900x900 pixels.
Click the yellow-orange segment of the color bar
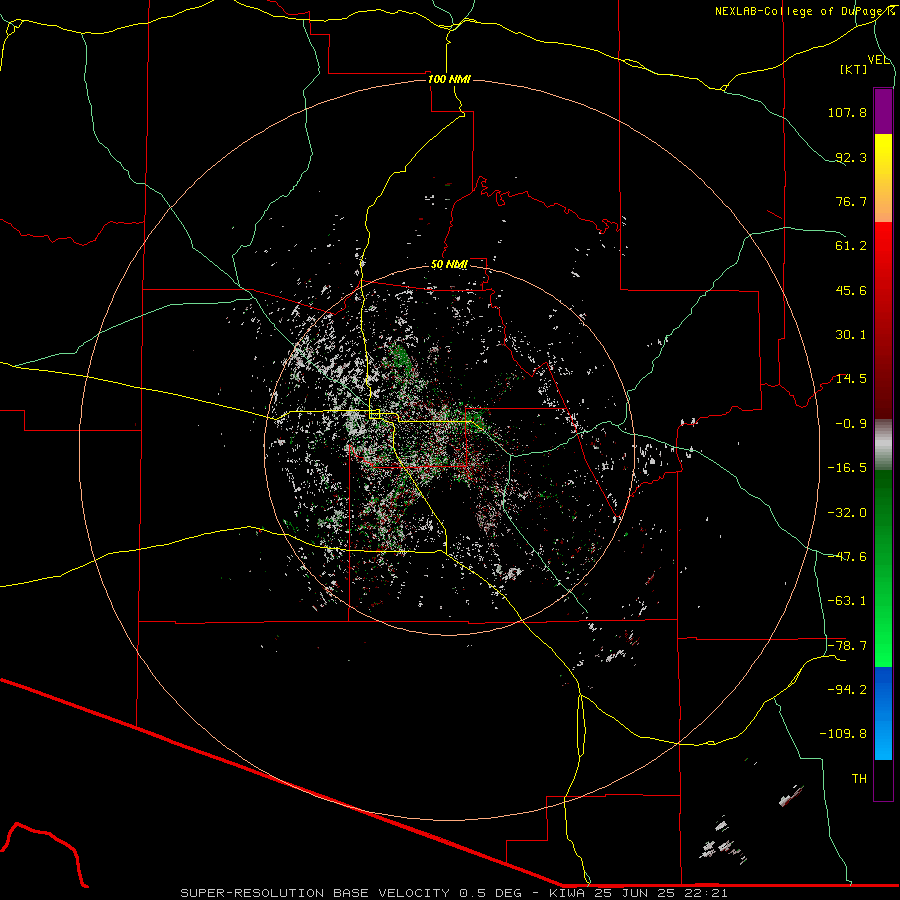(883, 178)
